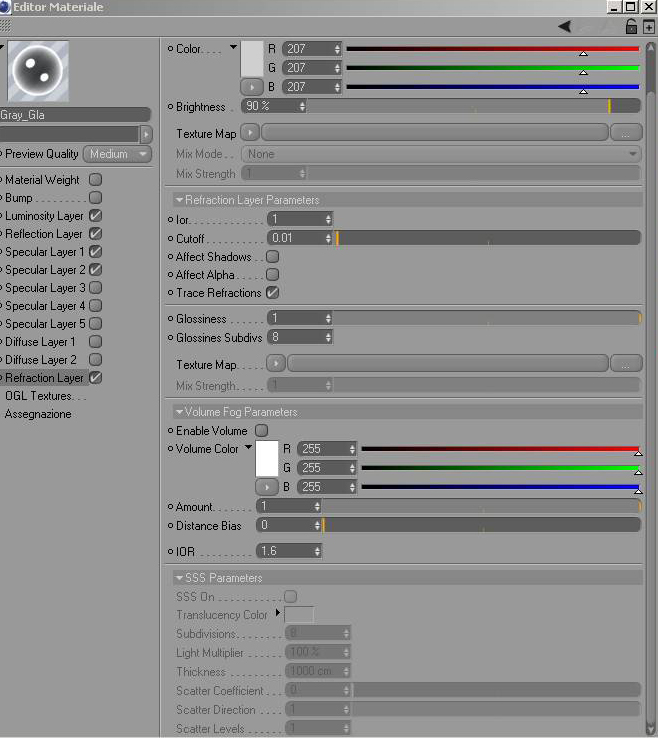Click the Glossines Subdivs value field

(x=296, y=337)
